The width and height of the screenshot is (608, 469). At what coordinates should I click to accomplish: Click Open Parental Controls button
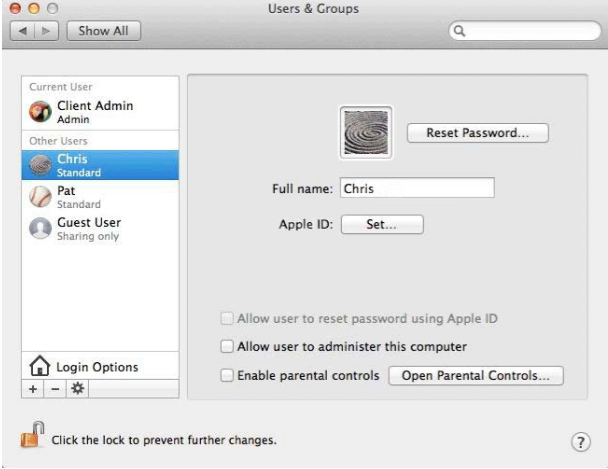[476, 376]
